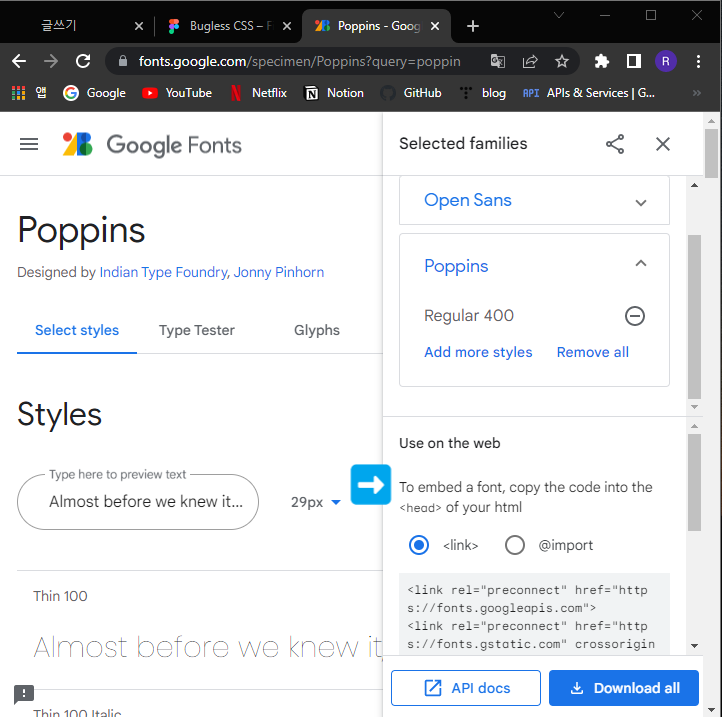Screen dimensions: 722x717
Task: Open the APIs & Services bookmark
Action: 589,93
